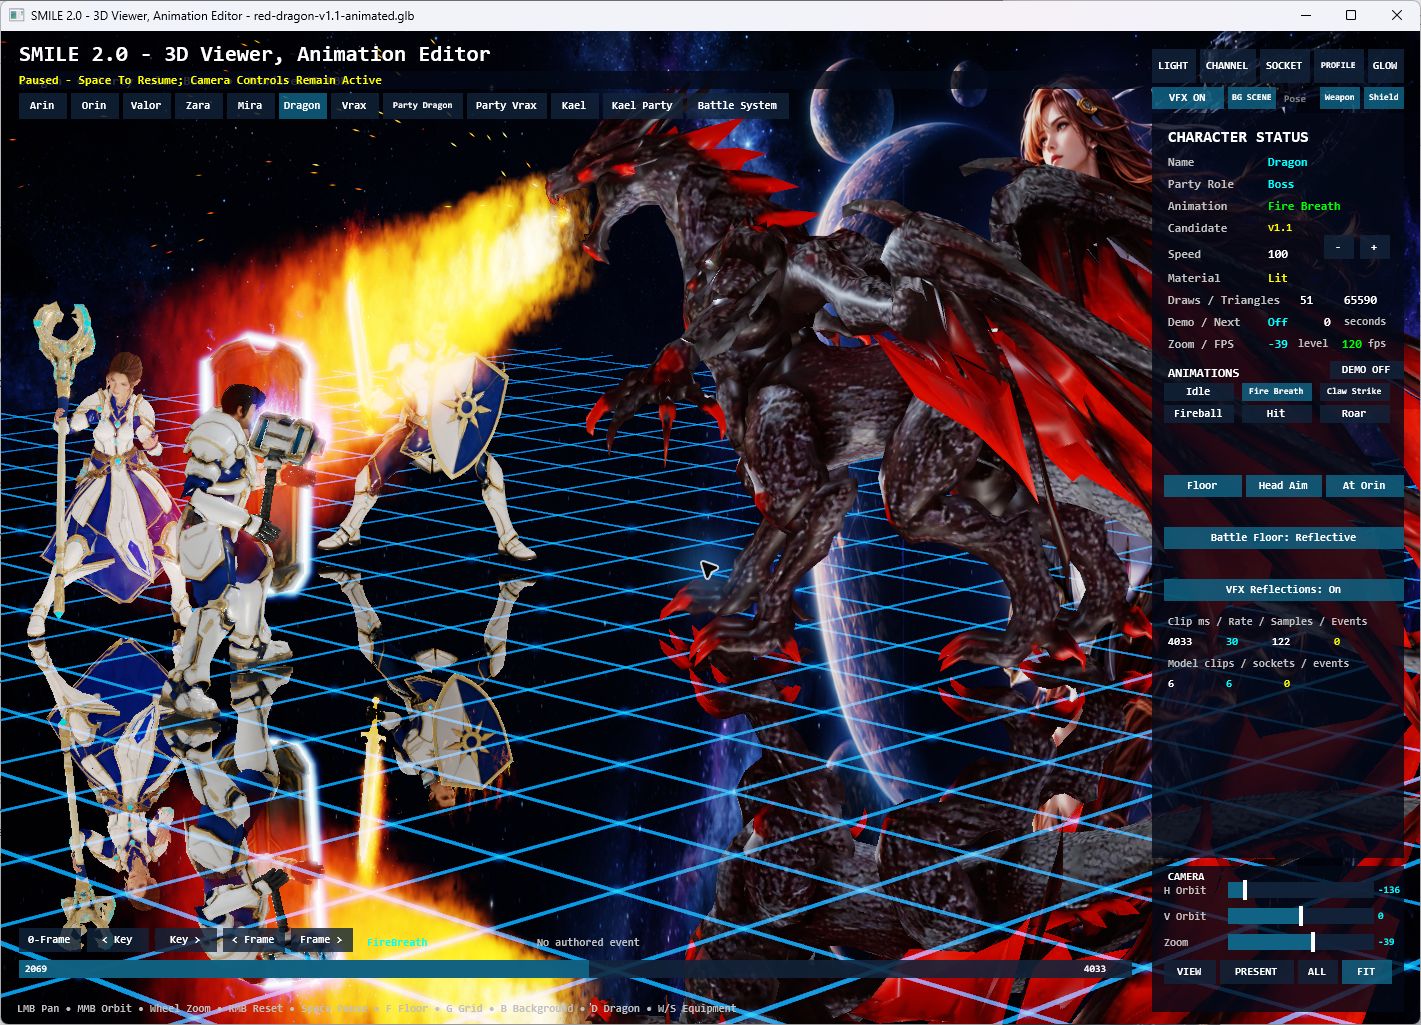
Task: Step forward with the Frame > button
Action: [x=321, y=939]
